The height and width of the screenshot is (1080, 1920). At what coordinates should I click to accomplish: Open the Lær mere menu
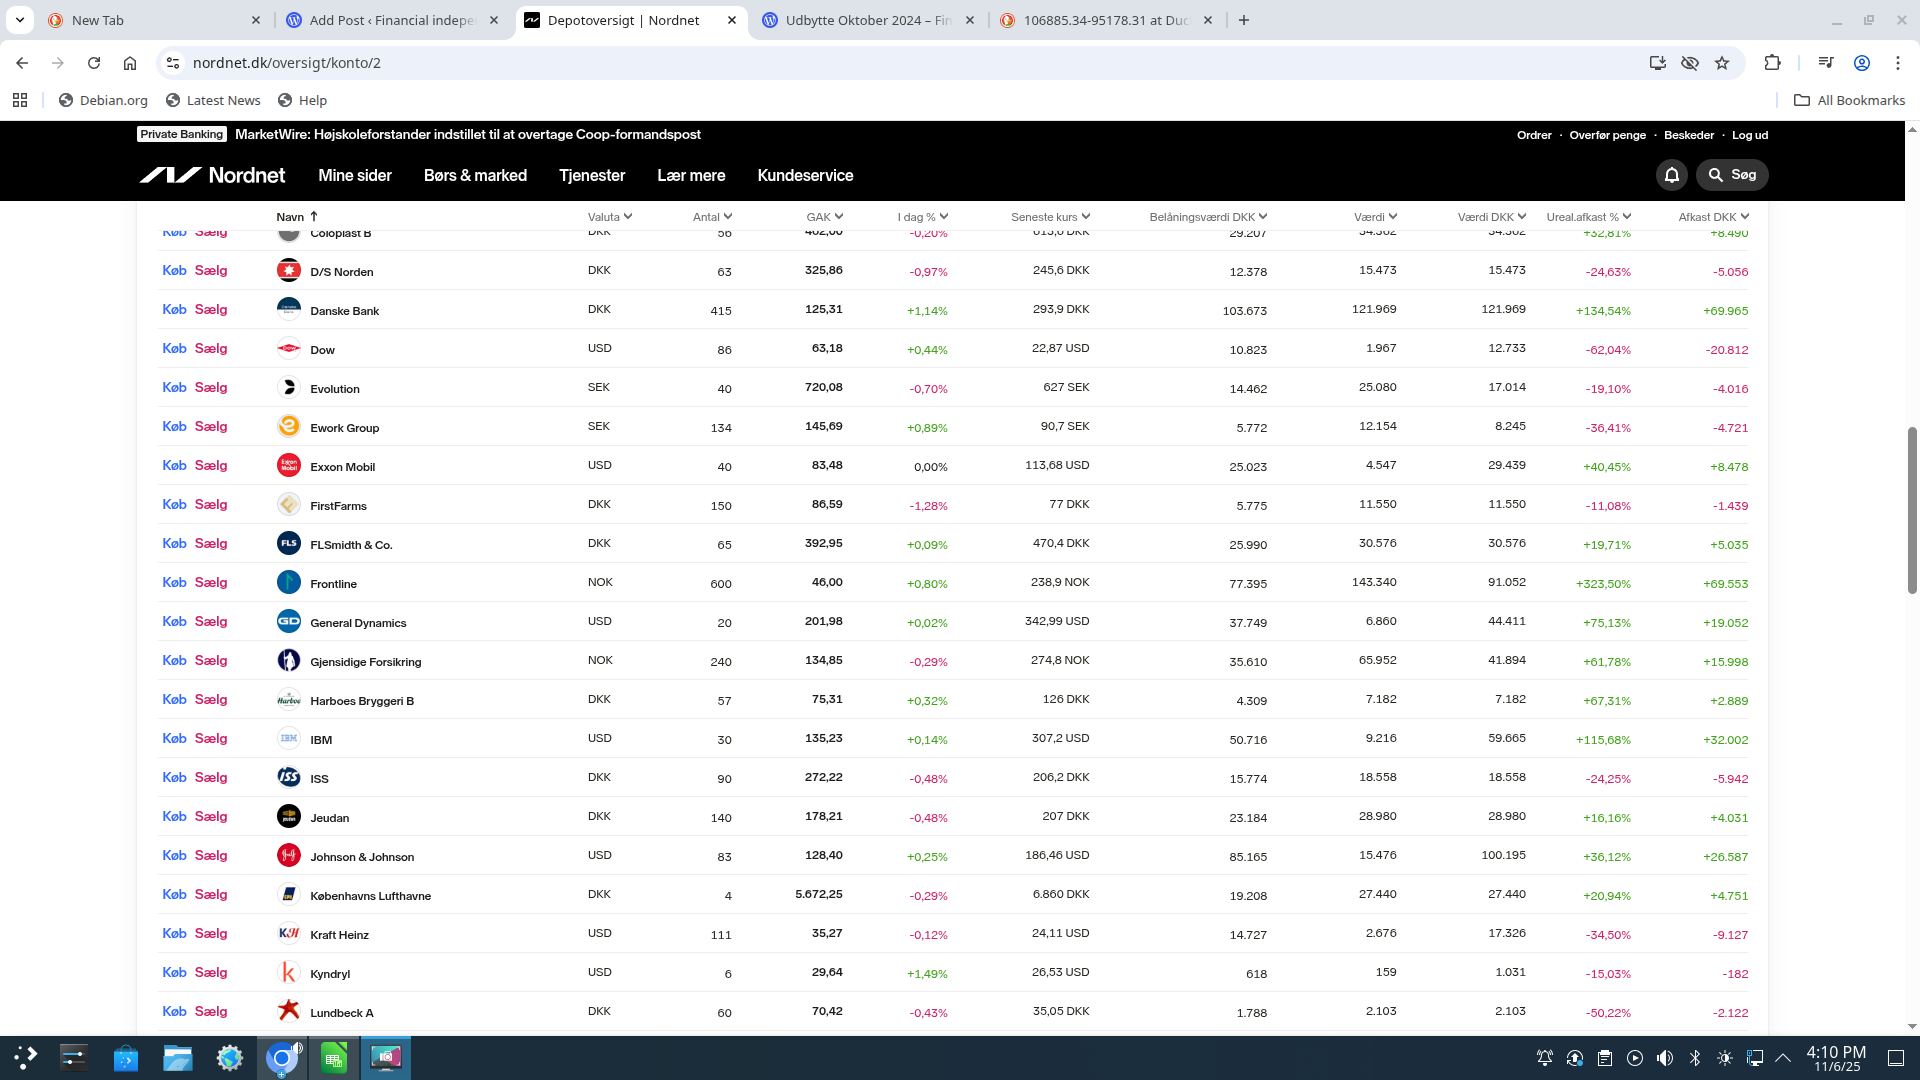(691, 175)
